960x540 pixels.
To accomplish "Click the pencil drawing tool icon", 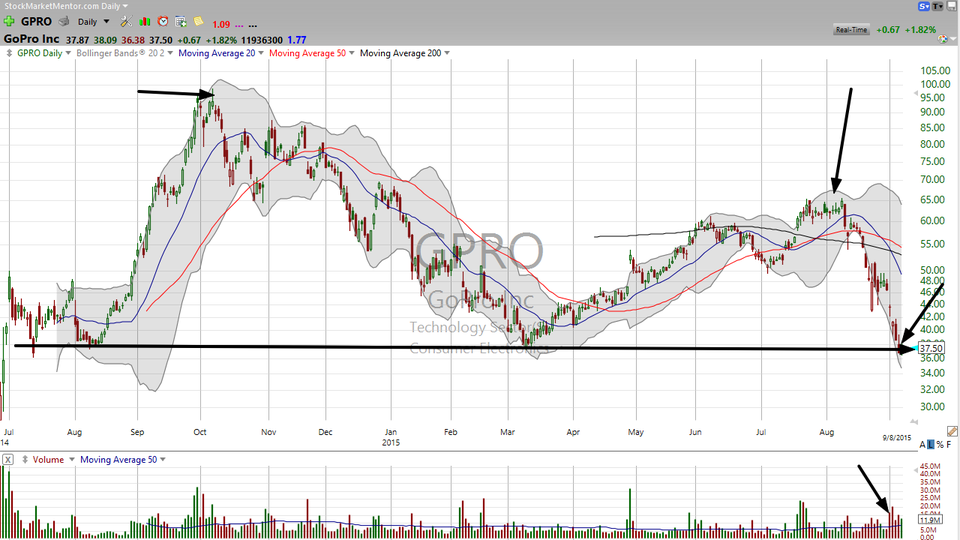I will pyautogui.click(x=952, y=432).
